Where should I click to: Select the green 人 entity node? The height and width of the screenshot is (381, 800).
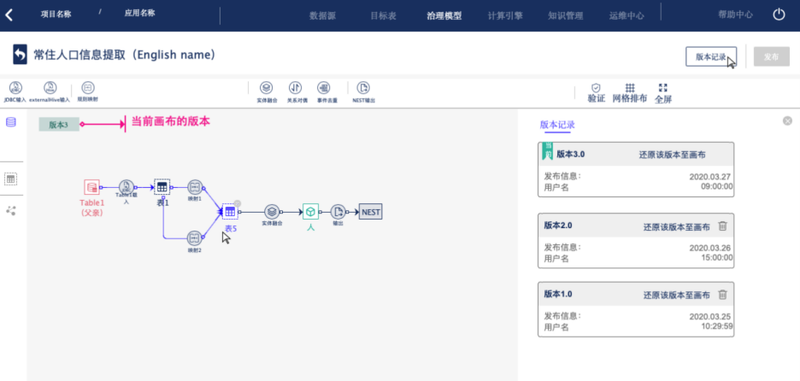[311, 211]
